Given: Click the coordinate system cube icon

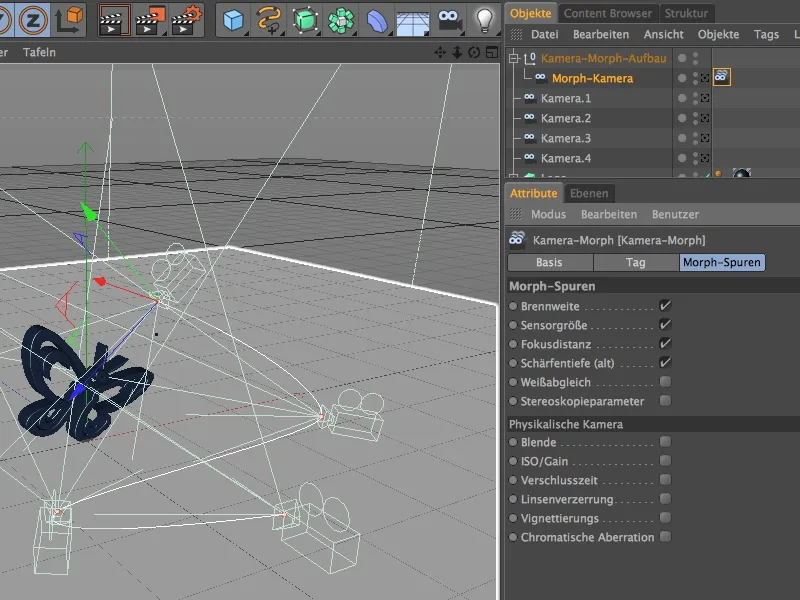Looking at the screenshot, I should (69, 20).
